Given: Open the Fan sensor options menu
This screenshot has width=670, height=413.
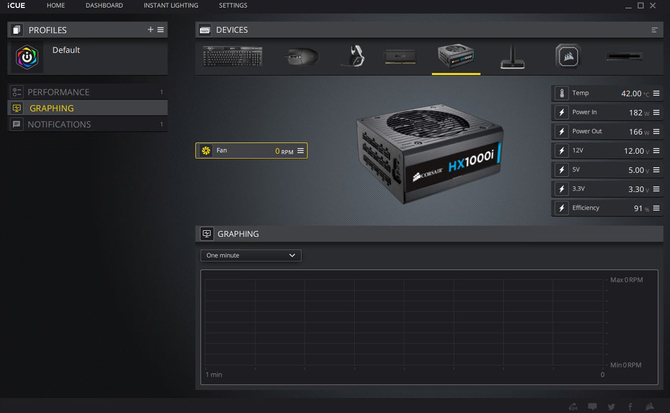Looking at the screenshot, I should [x=300, y=150].
